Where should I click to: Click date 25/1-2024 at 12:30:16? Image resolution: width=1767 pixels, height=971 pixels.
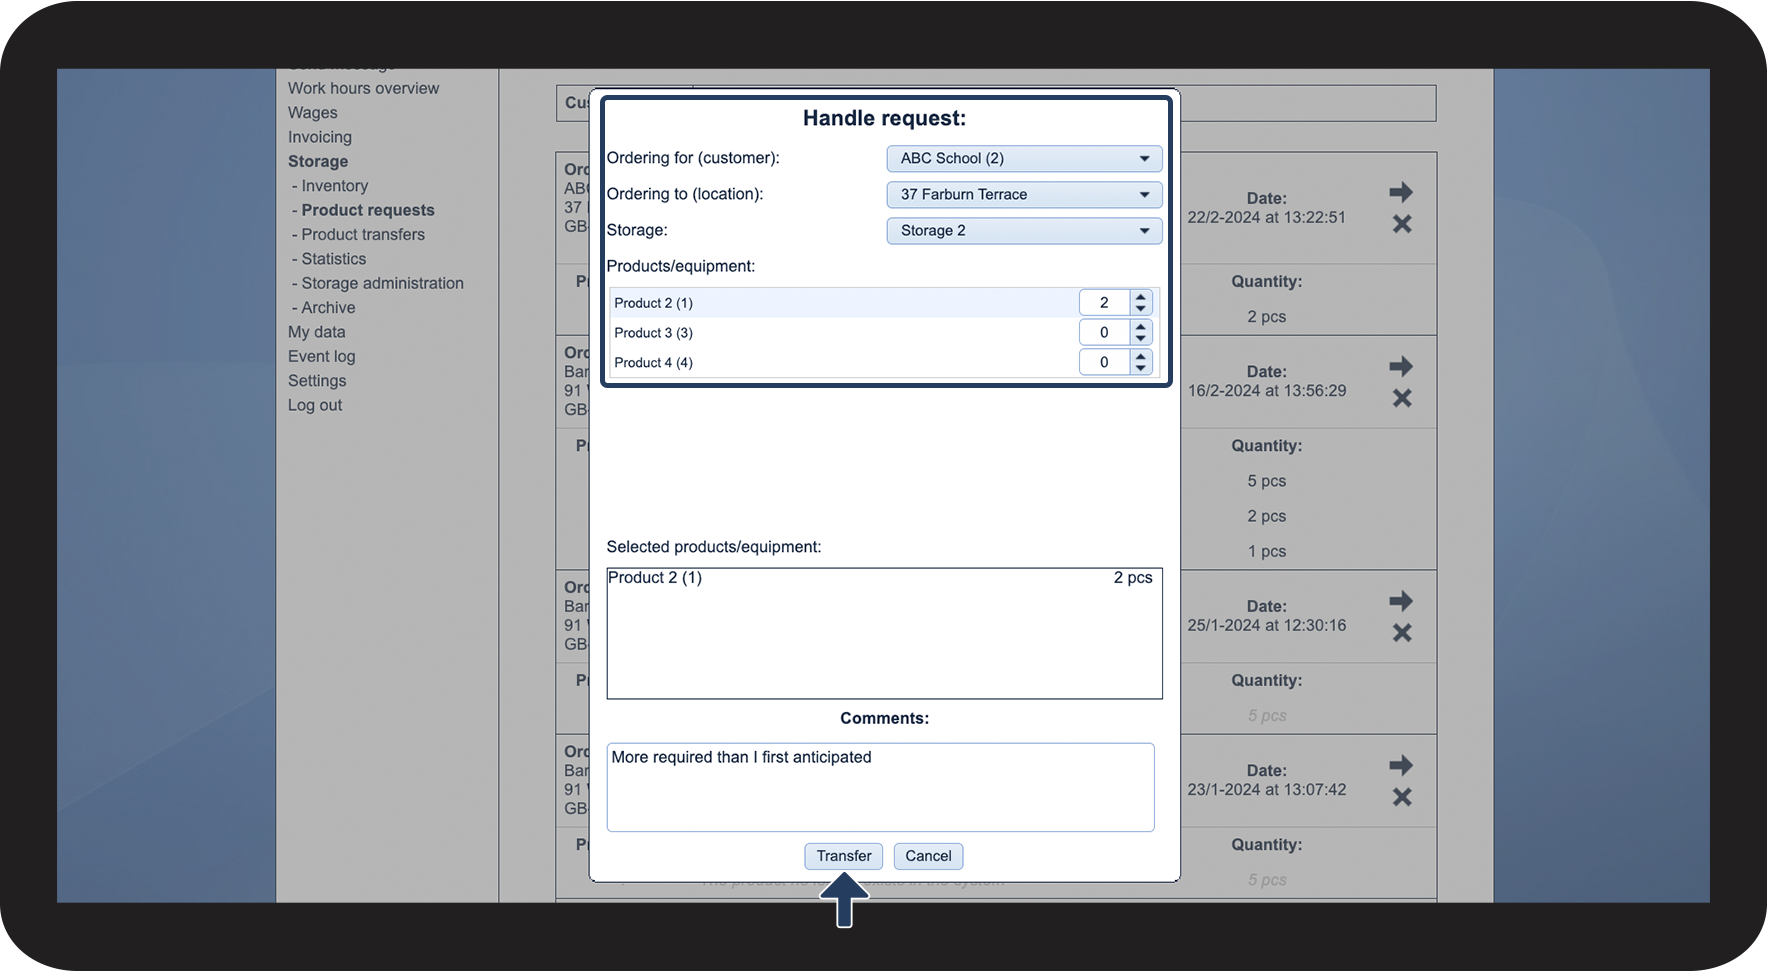tap(1267, 625)
